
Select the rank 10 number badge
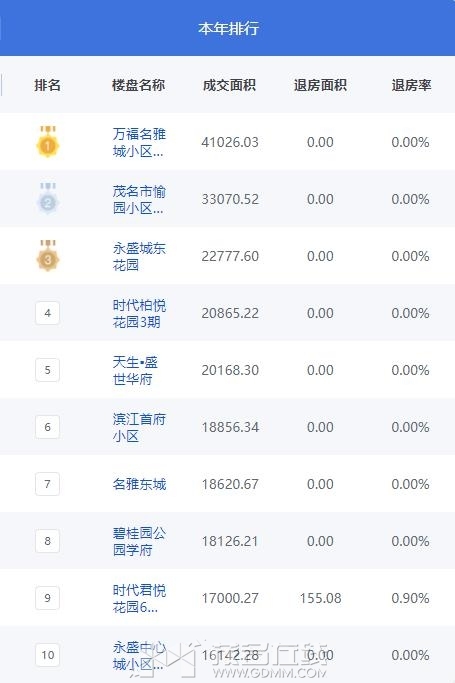pyautogui.click(x=47, y=655)
